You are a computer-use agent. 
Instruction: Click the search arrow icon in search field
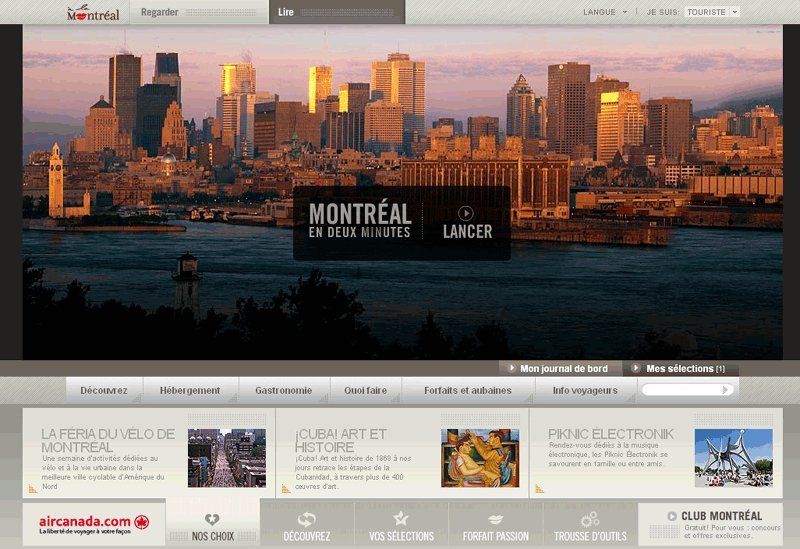[726, 390]
